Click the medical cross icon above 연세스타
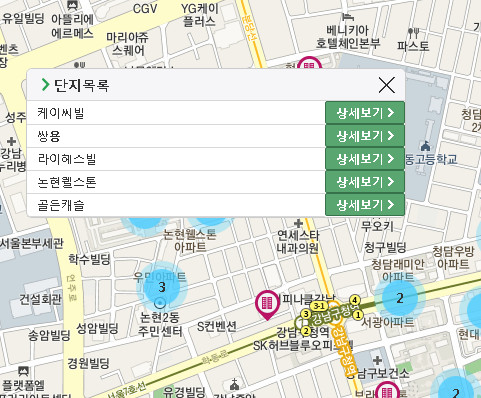 tap(298, 223)
